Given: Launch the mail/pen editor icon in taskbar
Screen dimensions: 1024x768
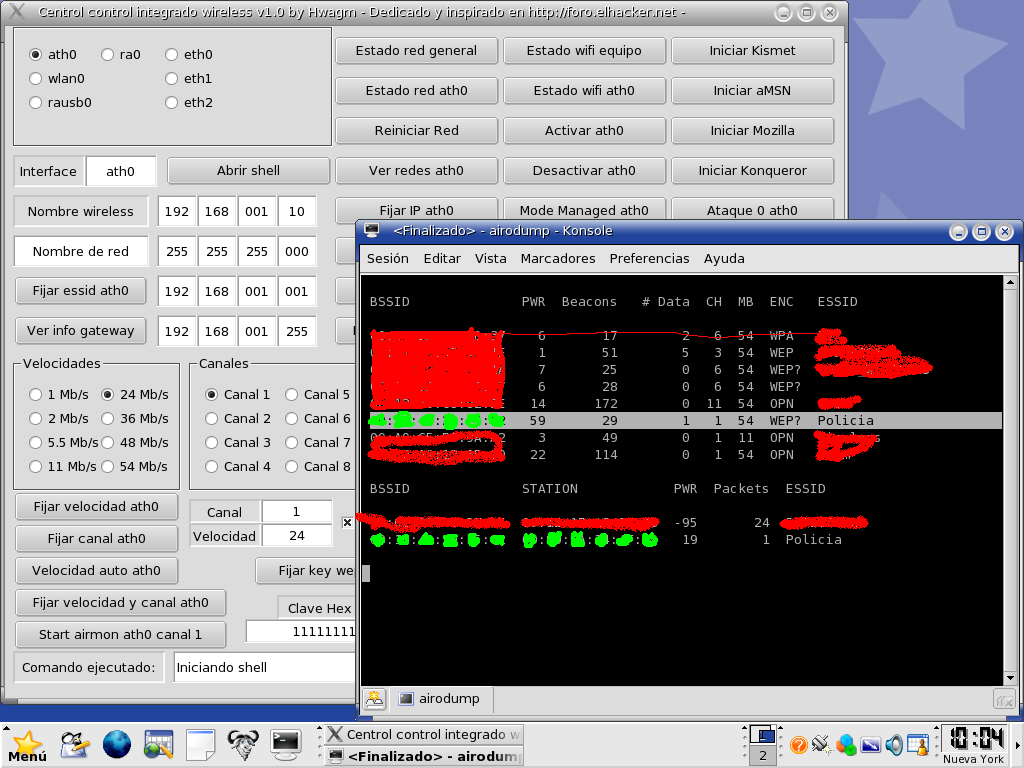Looking at the screenshot, I should point(75,744).
